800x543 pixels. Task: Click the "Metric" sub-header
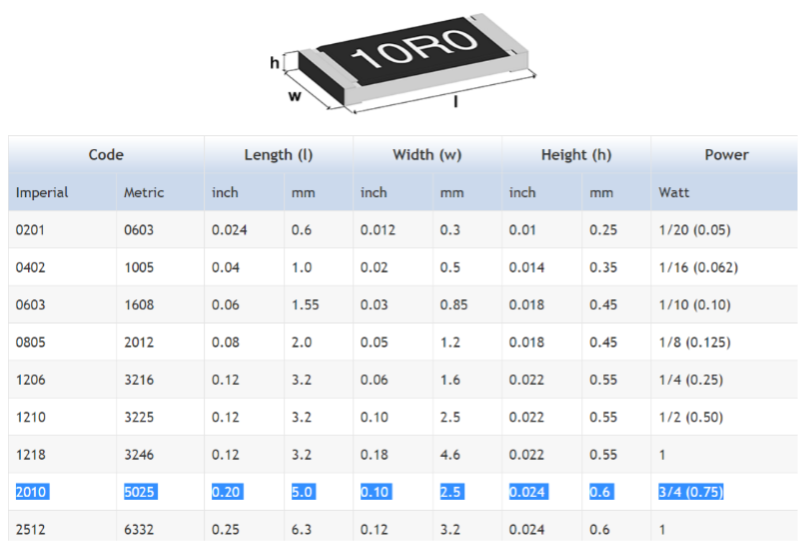coord(144,192)
